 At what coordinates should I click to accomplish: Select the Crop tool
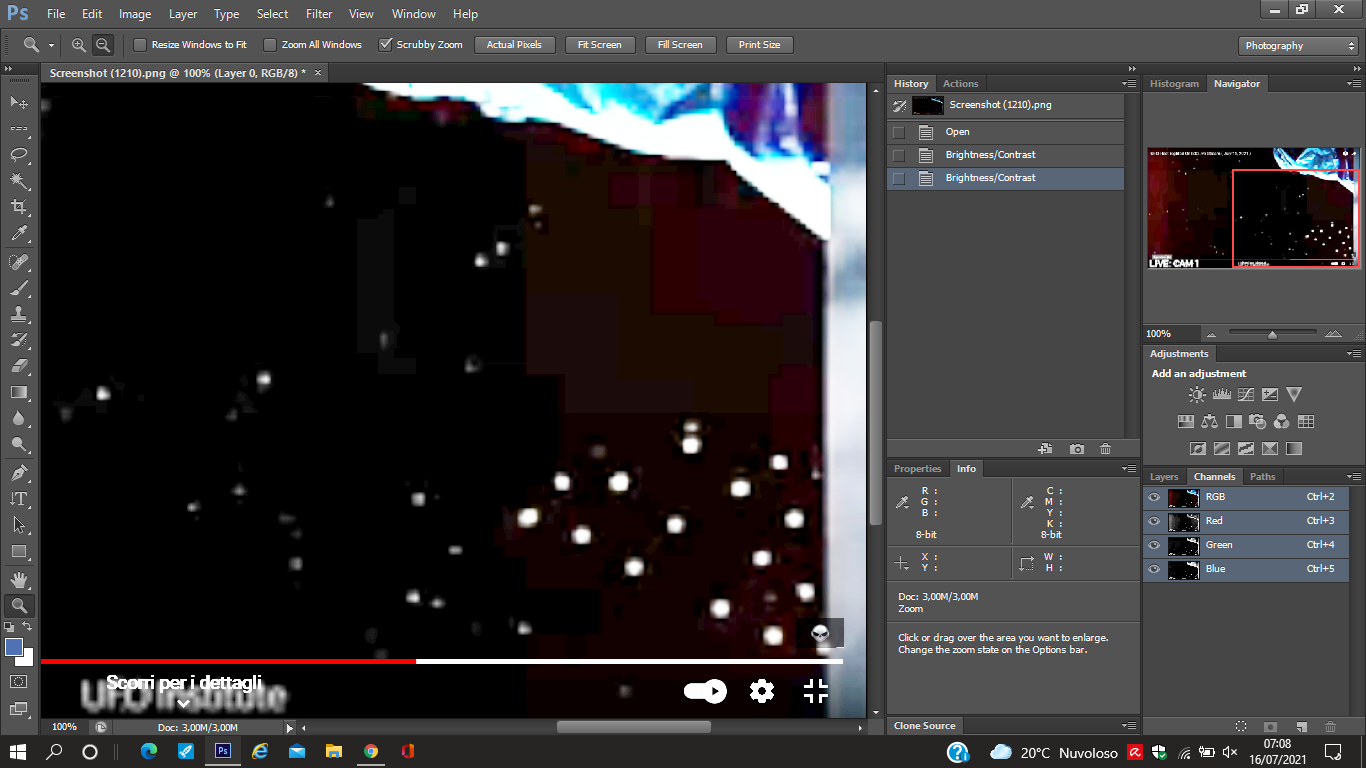coord(19,207)
